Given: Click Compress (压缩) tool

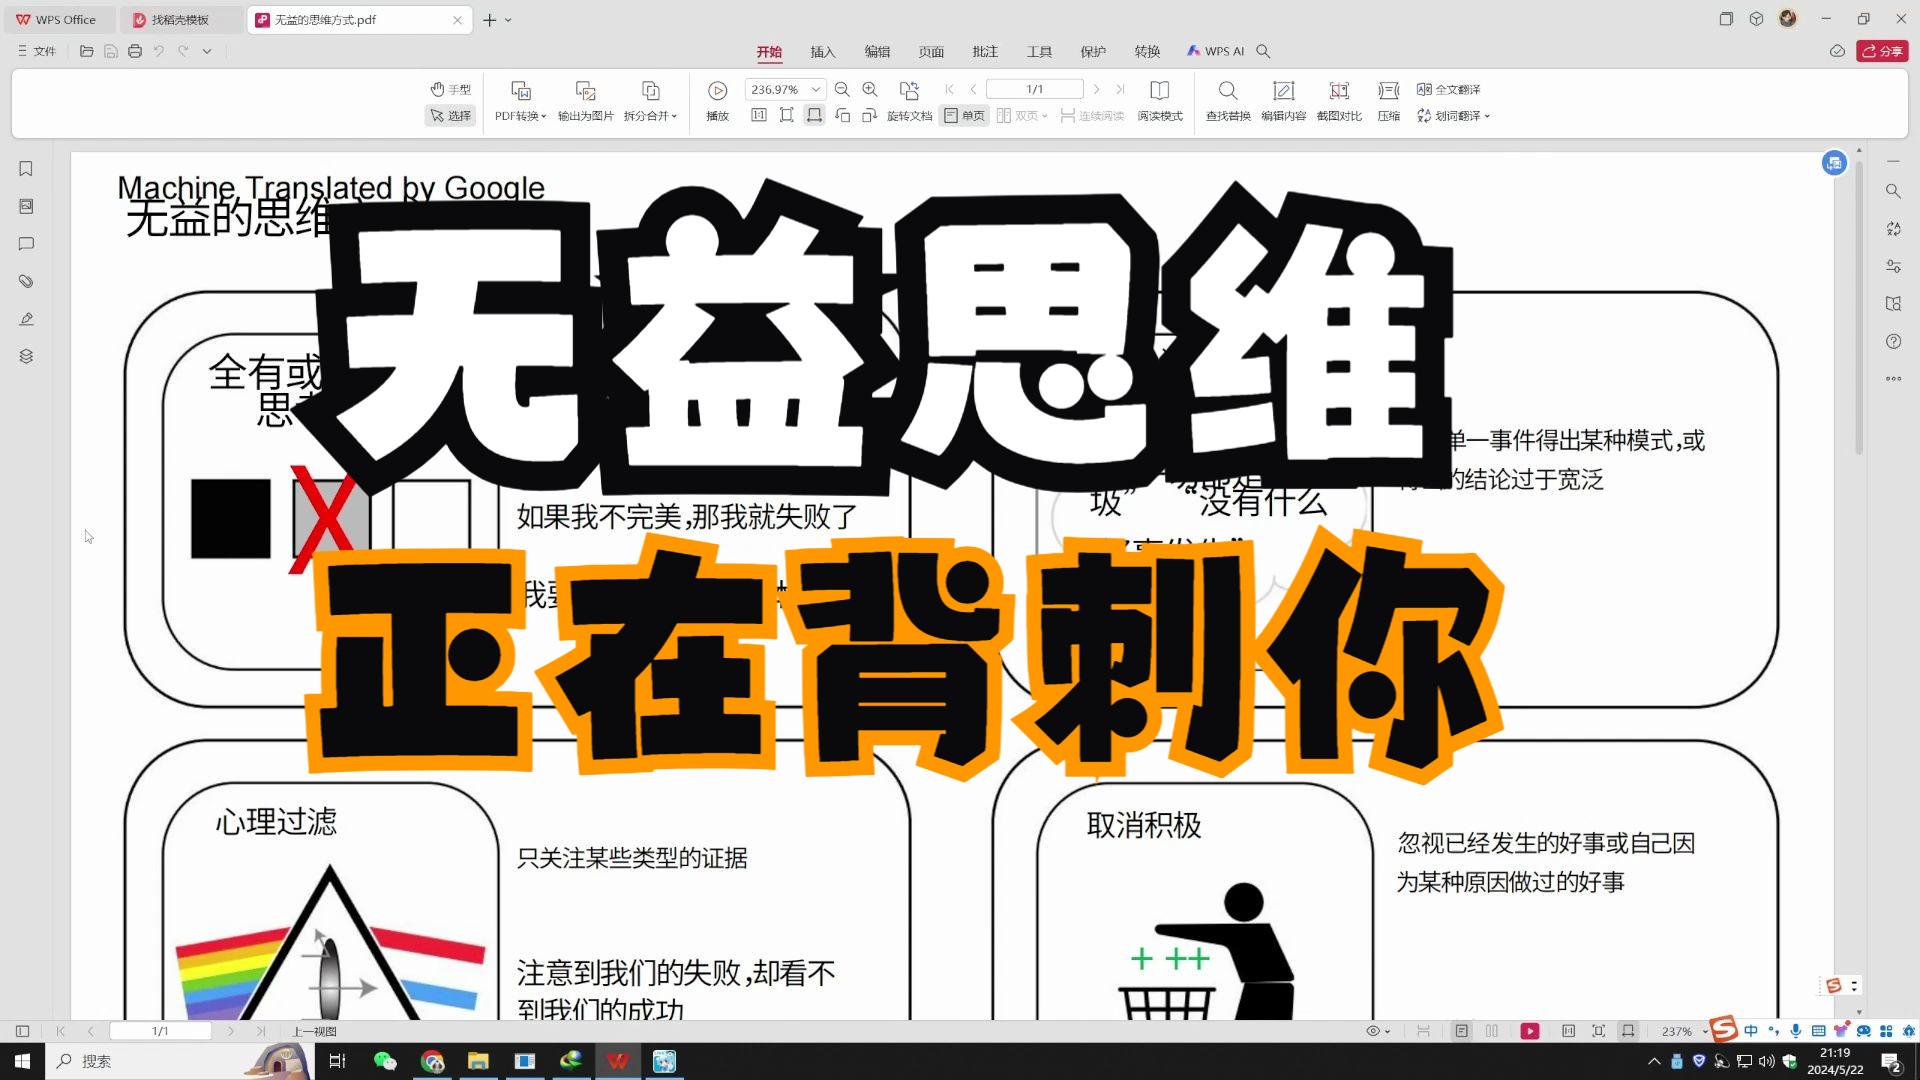Looking at the screenshot, I should (1389, 102).
